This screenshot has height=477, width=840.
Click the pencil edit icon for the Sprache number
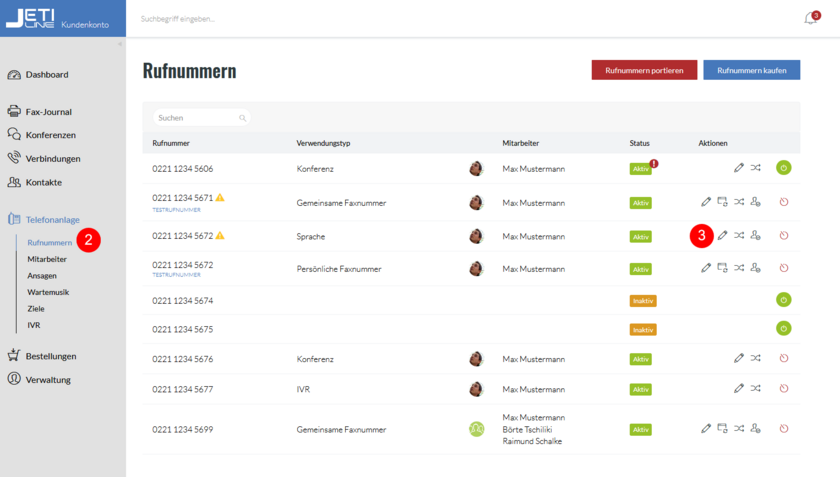723,236
